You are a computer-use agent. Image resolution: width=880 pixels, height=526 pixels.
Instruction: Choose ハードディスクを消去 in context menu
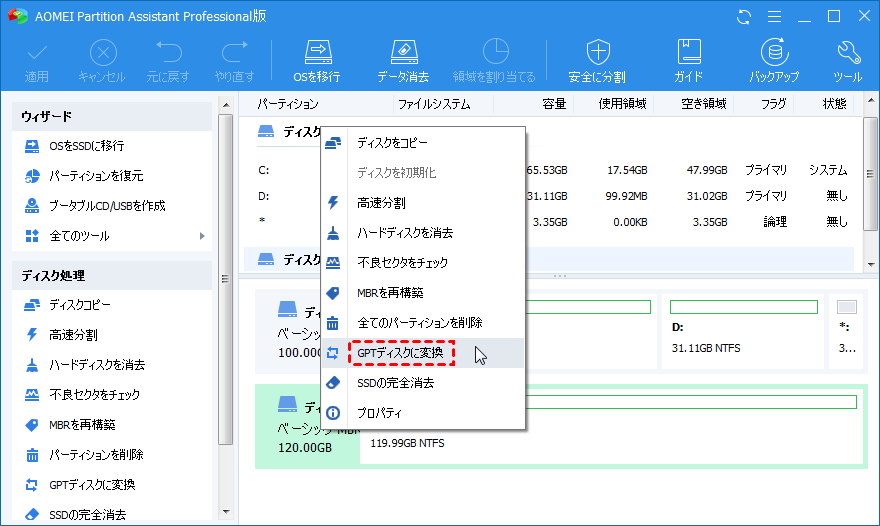coord(423,233)
